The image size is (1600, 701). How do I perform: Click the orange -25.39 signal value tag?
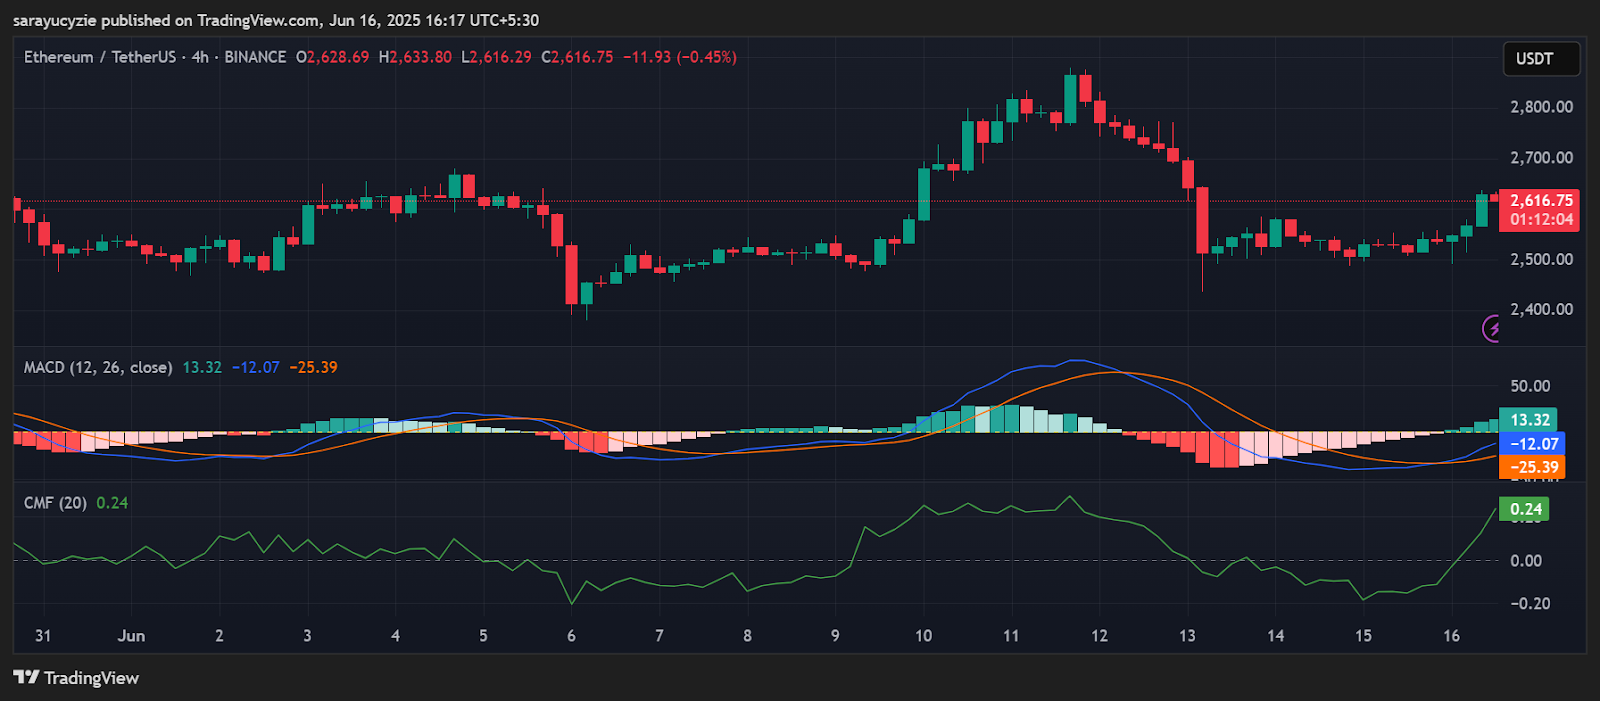[1533, 467]
